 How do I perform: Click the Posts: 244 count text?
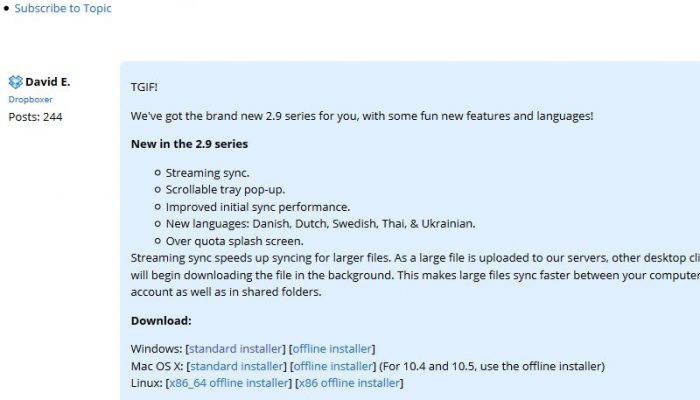click(35, 117)
